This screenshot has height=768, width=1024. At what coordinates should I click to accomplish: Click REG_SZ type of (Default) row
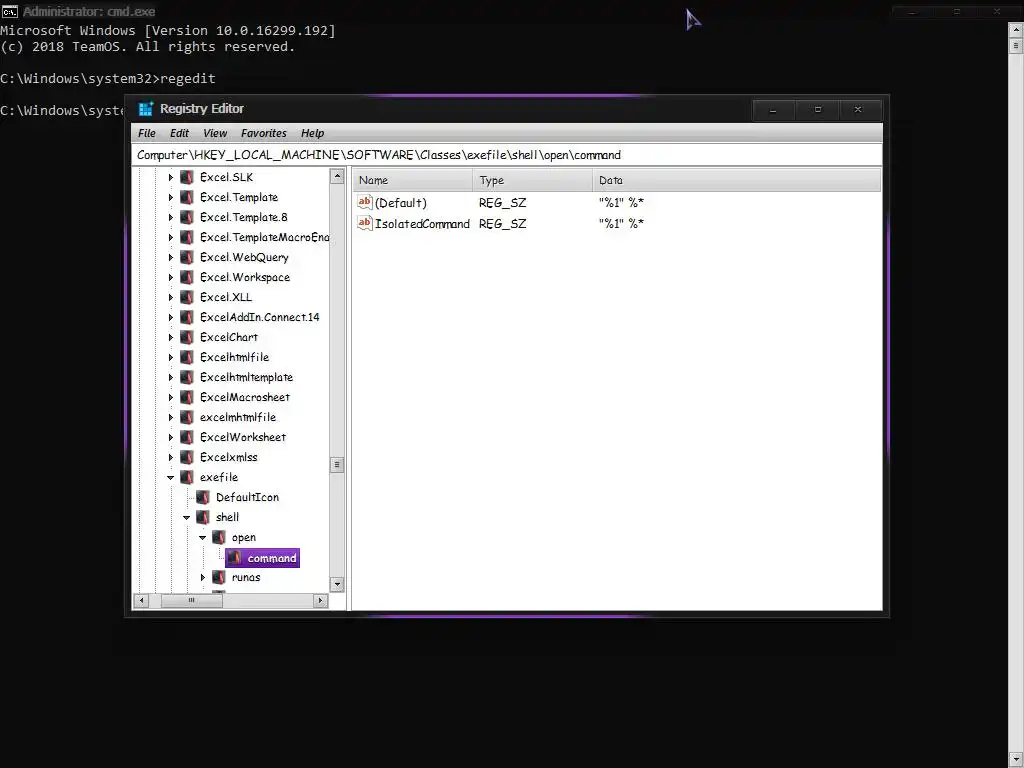[502, 202]
